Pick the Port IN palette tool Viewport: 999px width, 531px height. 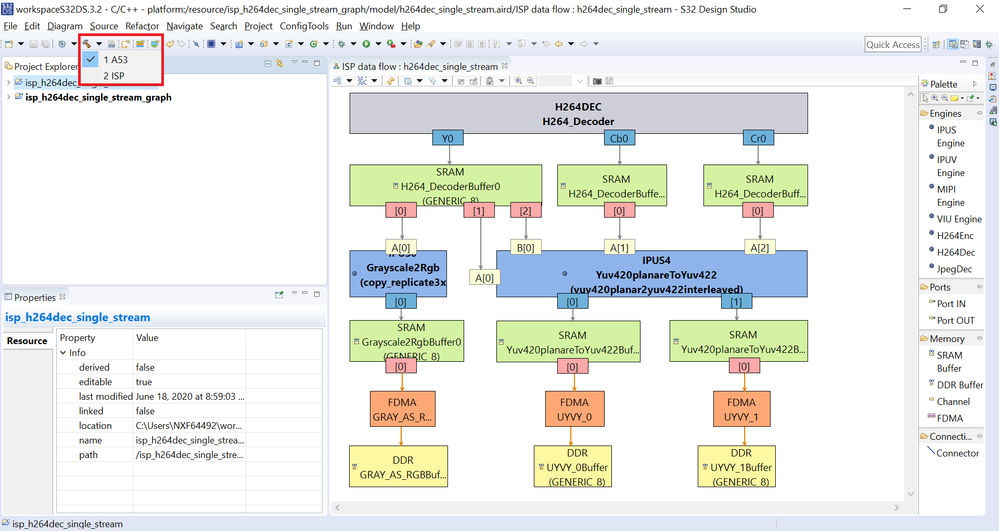coord(947,303)
